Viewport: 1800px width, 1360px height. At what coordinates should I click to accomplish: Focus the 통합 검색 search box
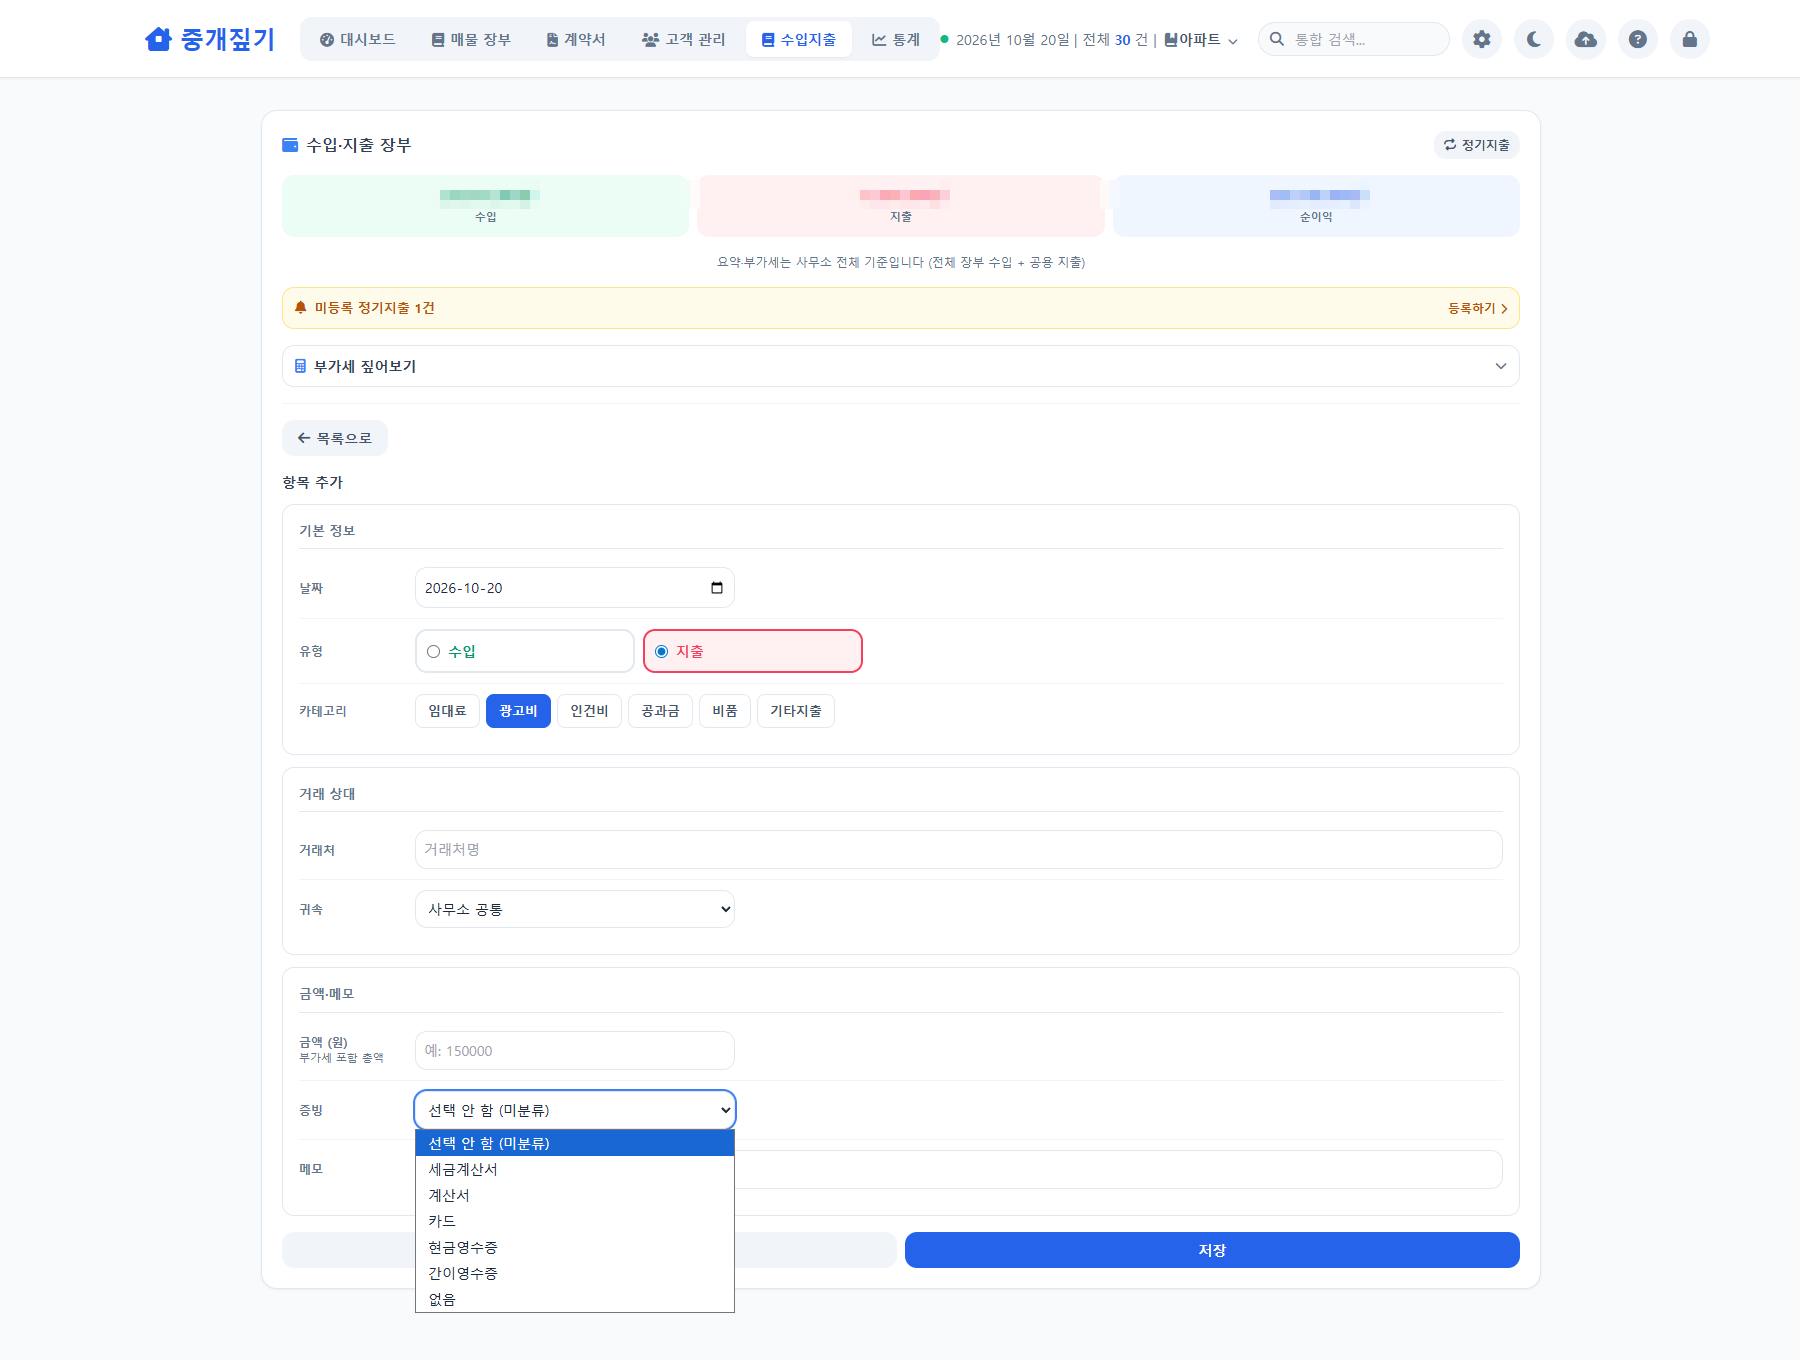tap(1354, 39)
